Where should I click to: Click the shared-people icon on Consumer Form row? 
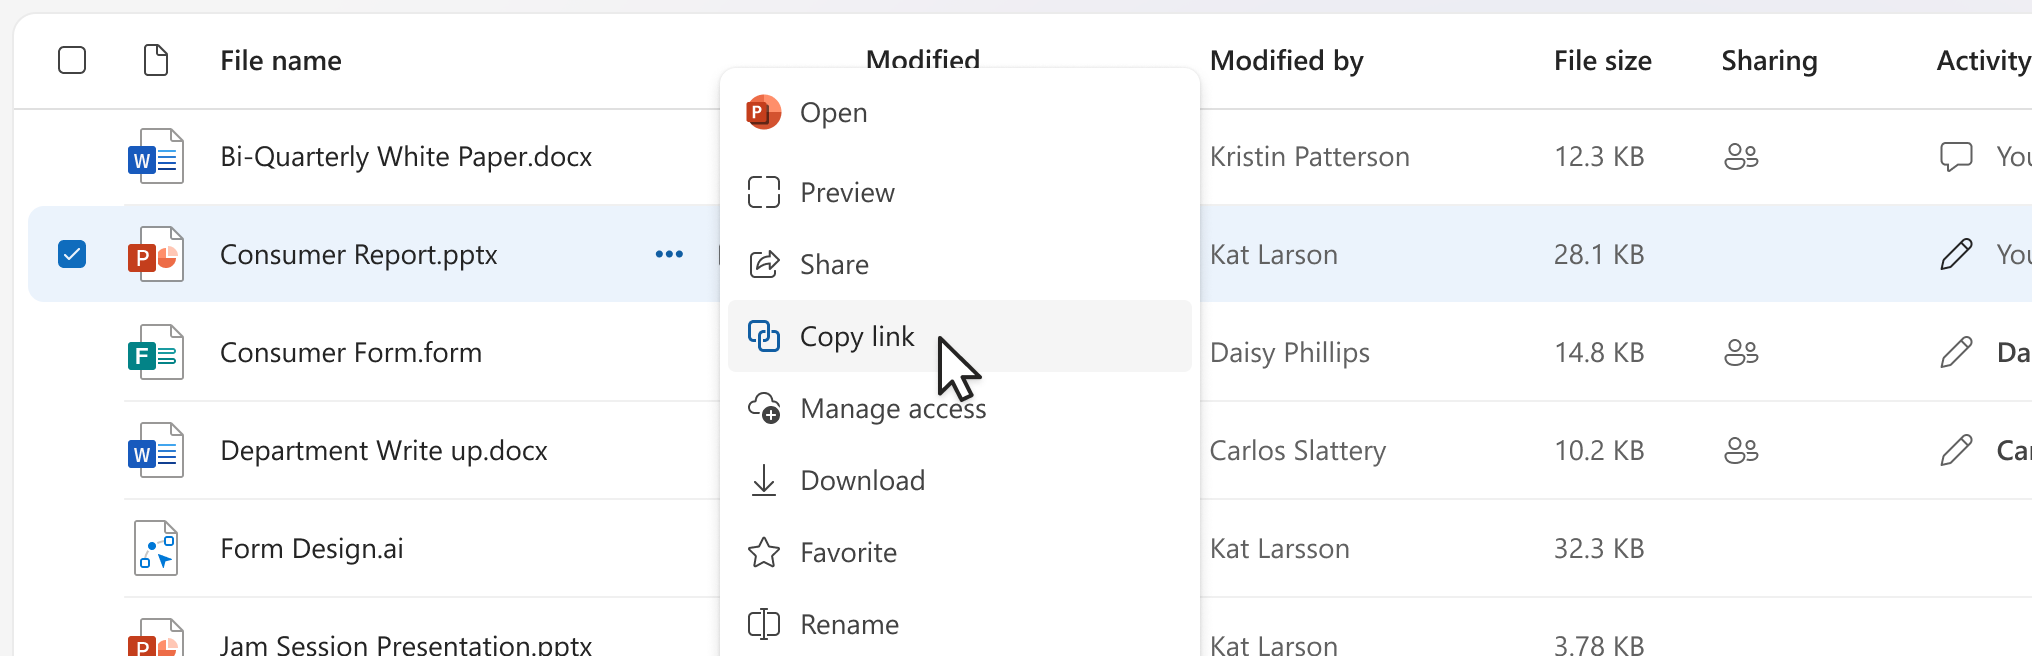click(1741, 352)
